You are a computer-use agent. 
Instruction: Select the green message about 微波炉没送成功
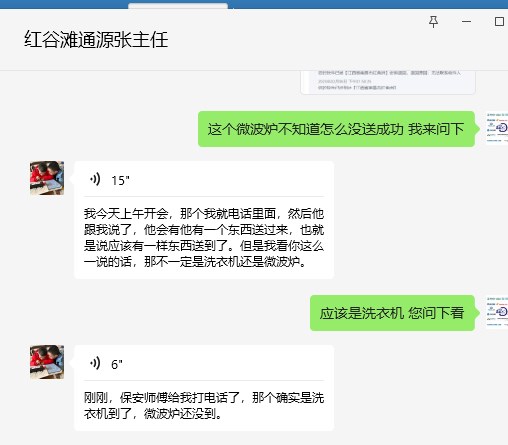coord(336,129)
